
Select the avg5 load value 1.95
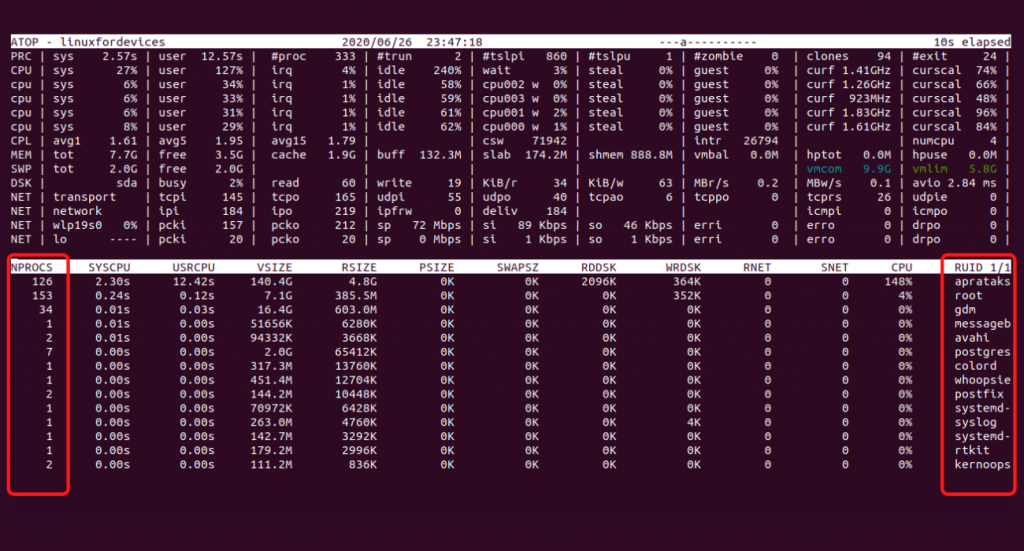(x=229, y=141)
